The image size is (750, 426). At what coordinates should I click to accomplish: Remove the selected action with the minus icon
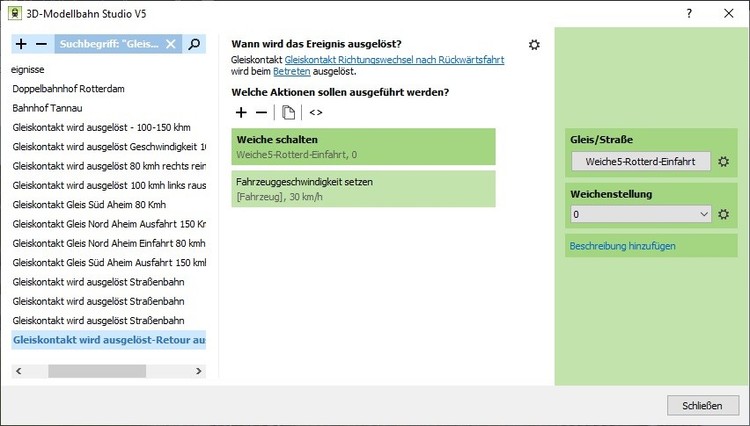click(x=261, y=112)
